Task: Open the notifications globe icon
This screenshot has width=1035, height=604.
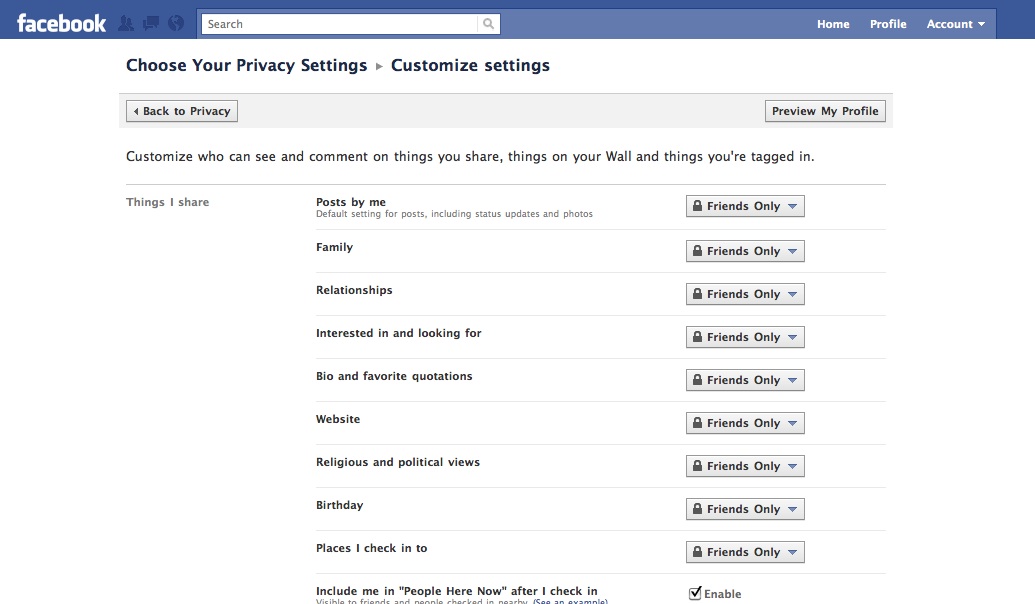Action: (x=176, y=24)
